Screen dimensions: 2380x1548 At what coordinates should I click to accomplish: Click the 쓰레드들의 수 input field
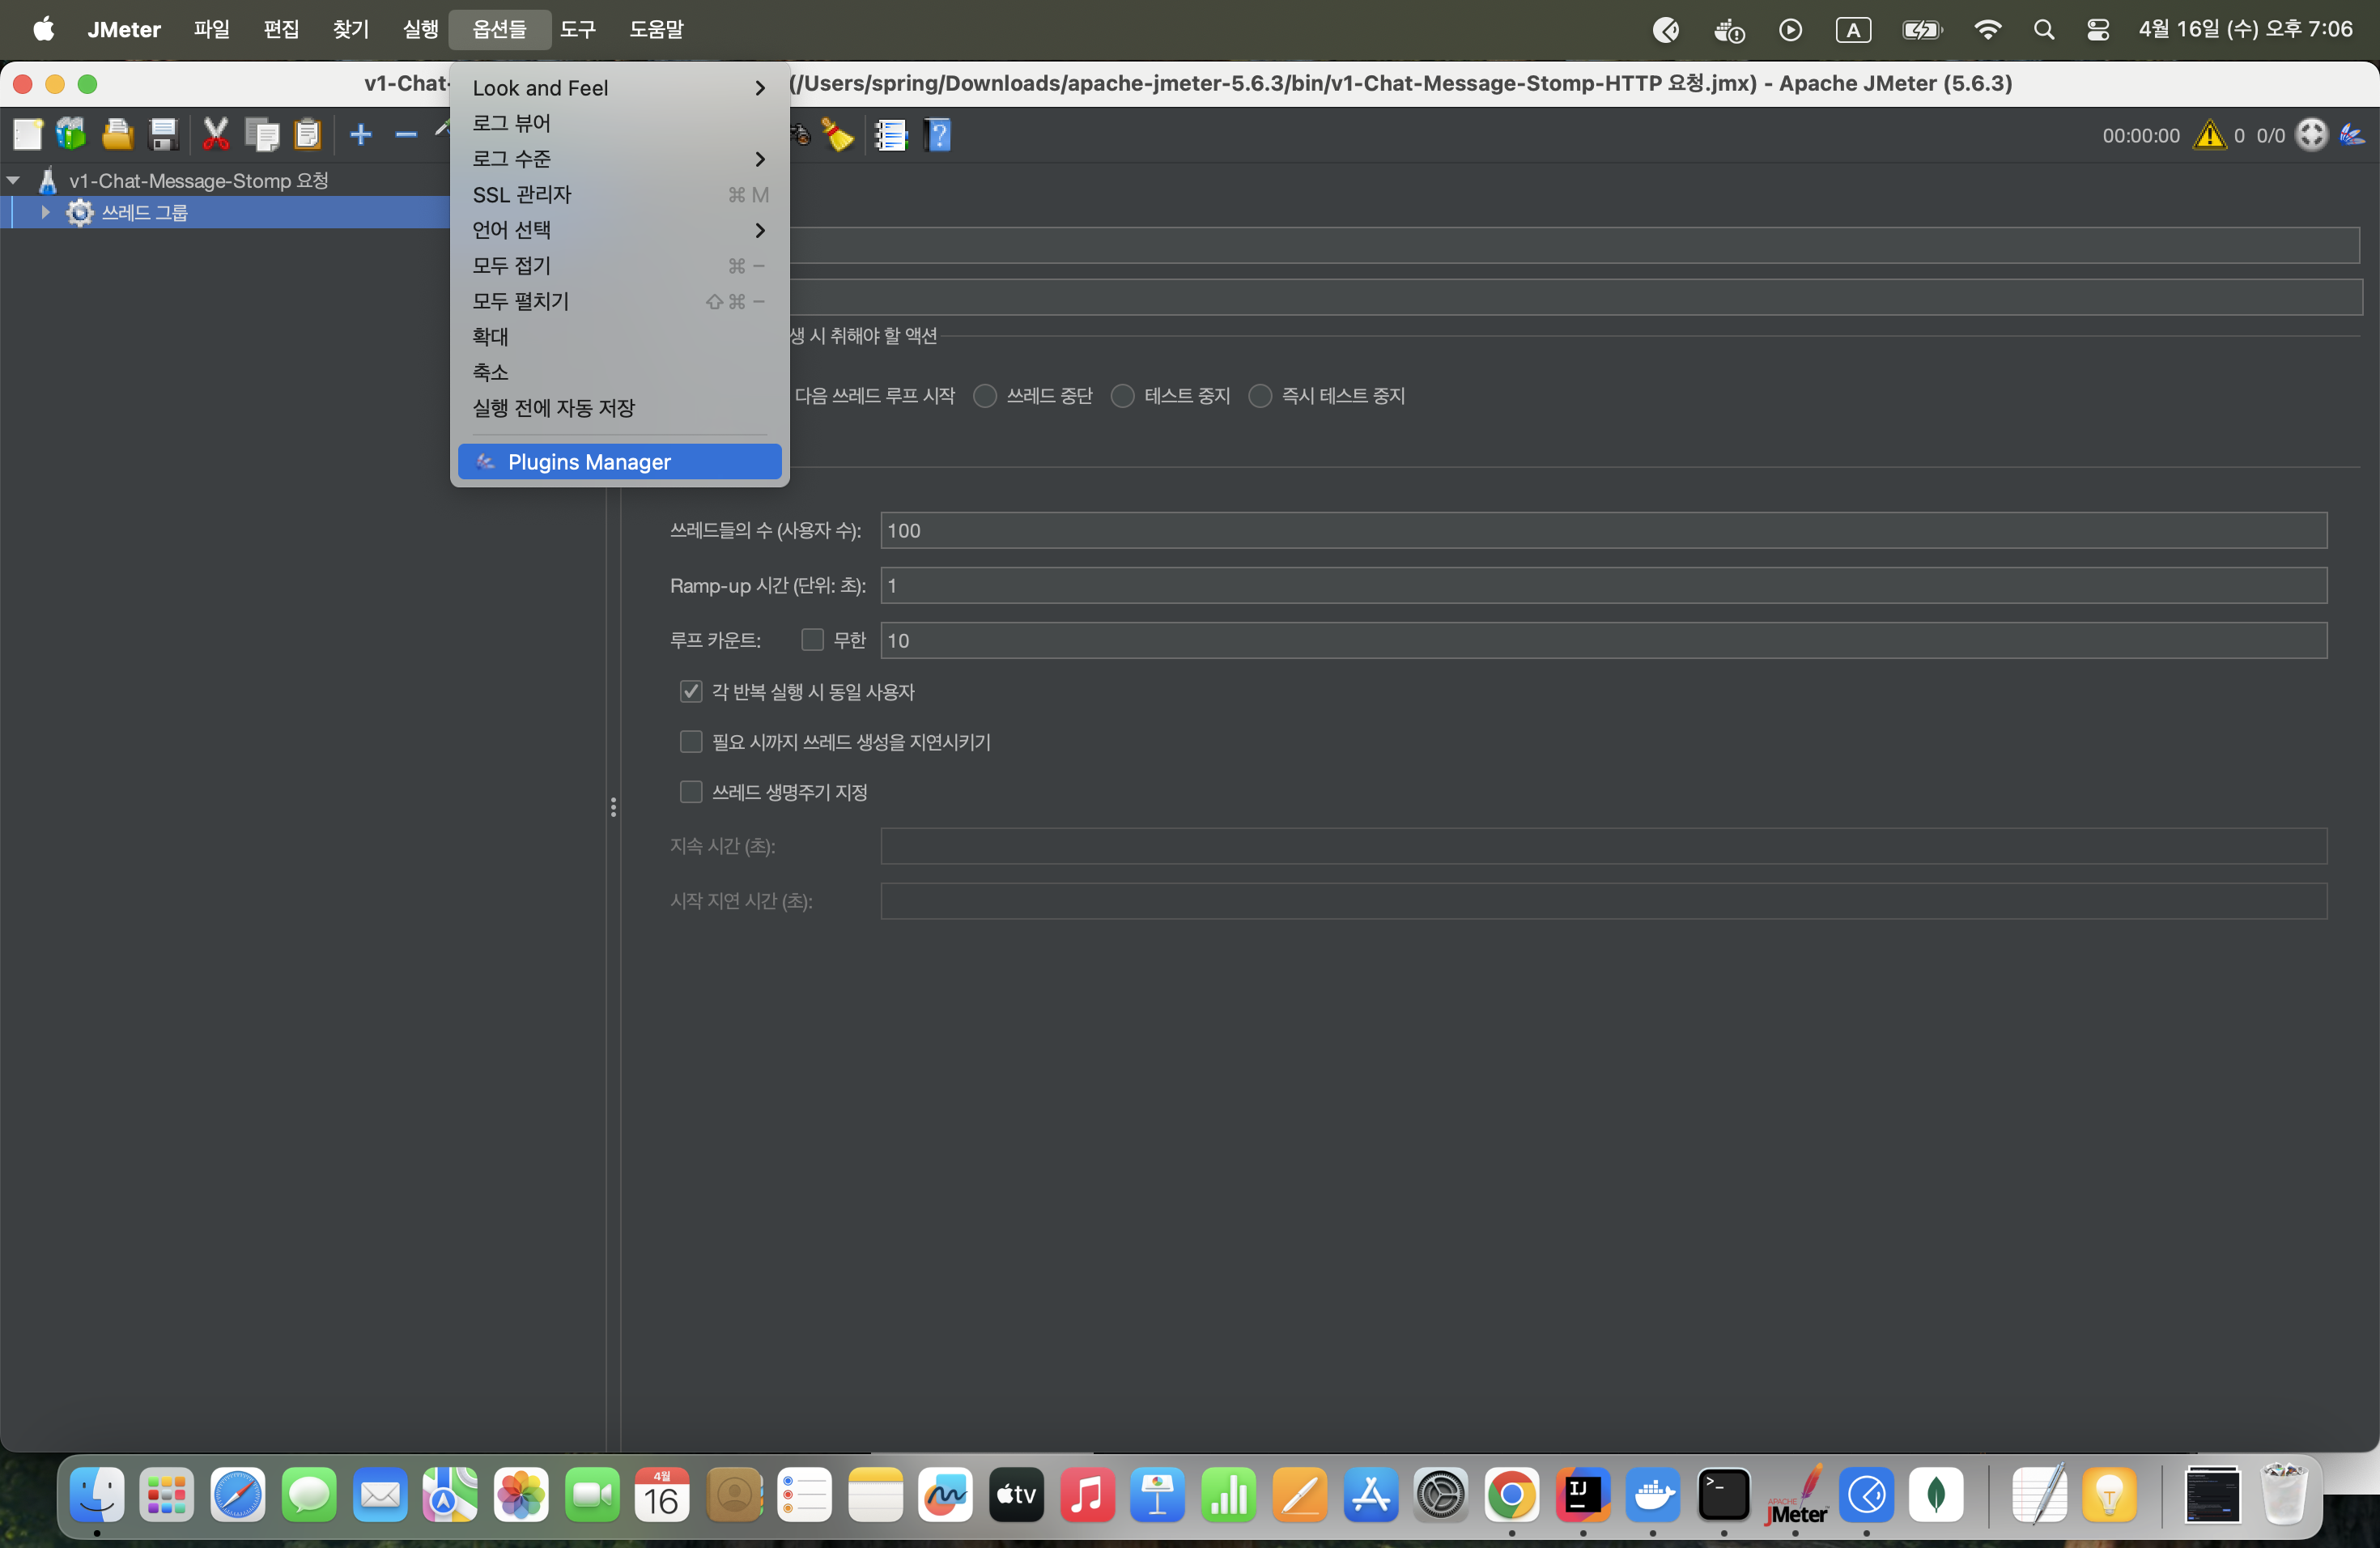point(1603,530)
